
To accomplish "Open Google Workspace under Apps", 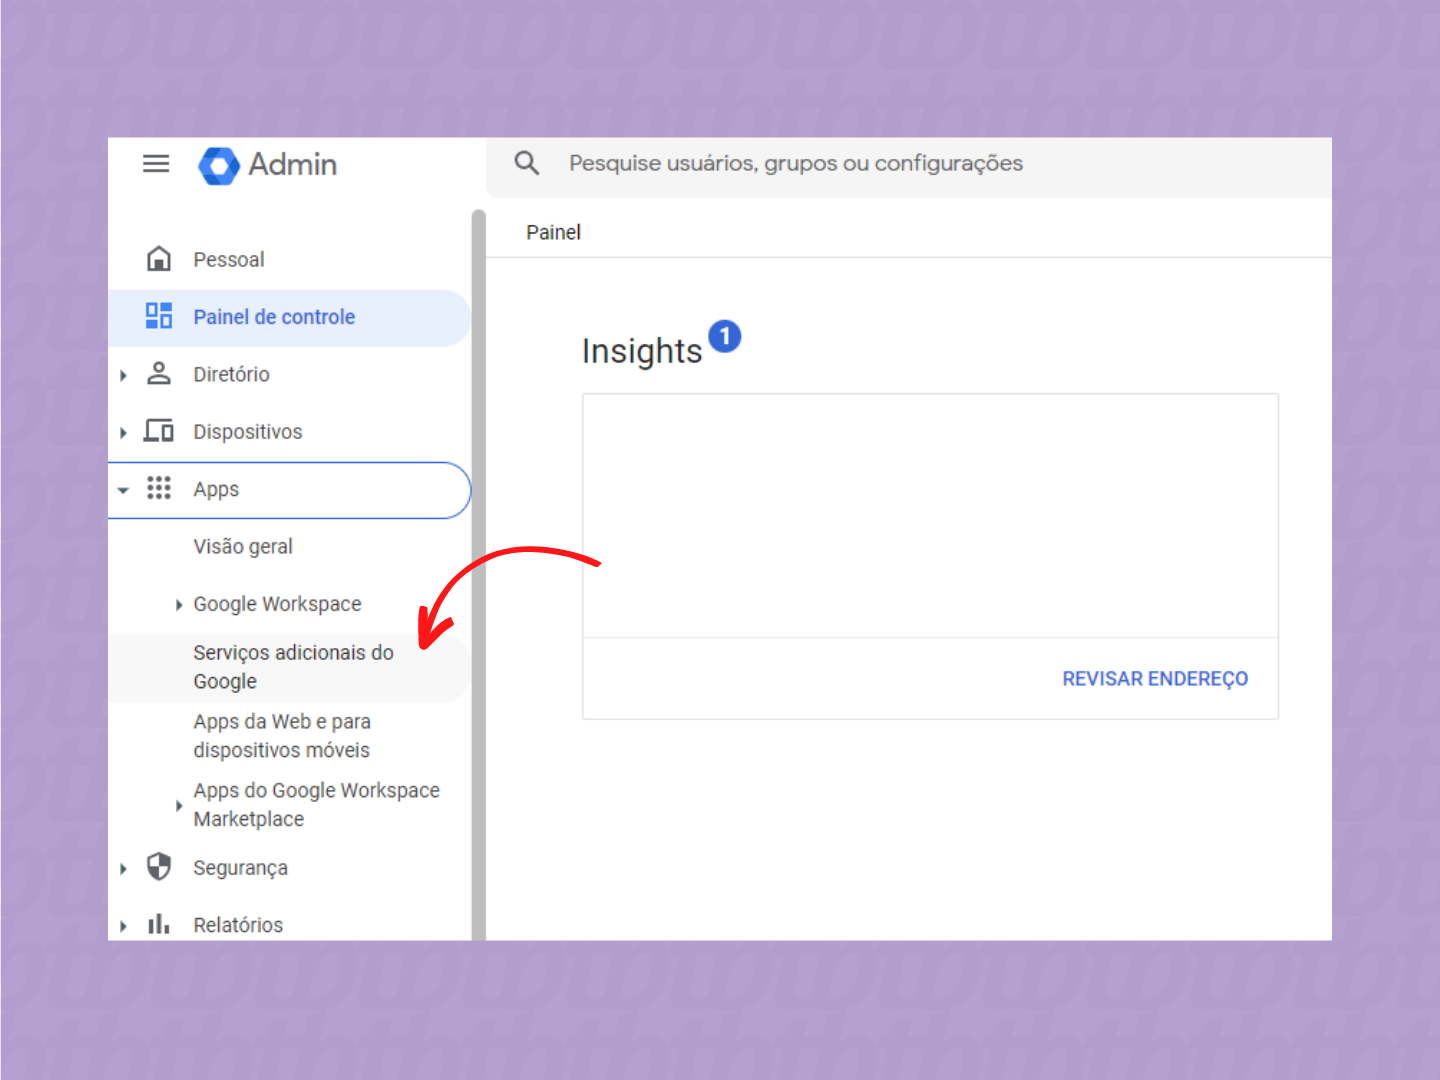I will (277, 604).
